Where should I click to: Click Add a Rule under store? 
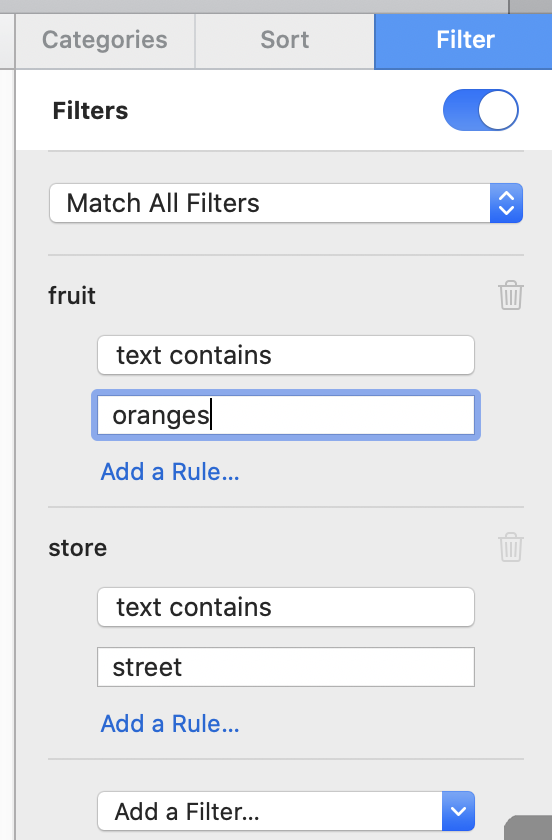click(170, 724)
